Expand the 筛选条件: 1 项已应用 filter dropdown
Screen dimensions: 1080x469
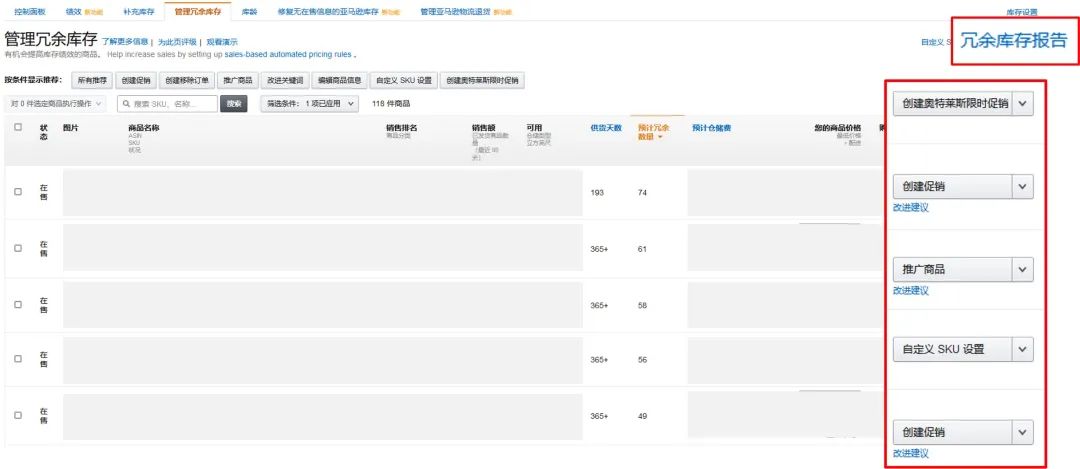coord(309,103)
